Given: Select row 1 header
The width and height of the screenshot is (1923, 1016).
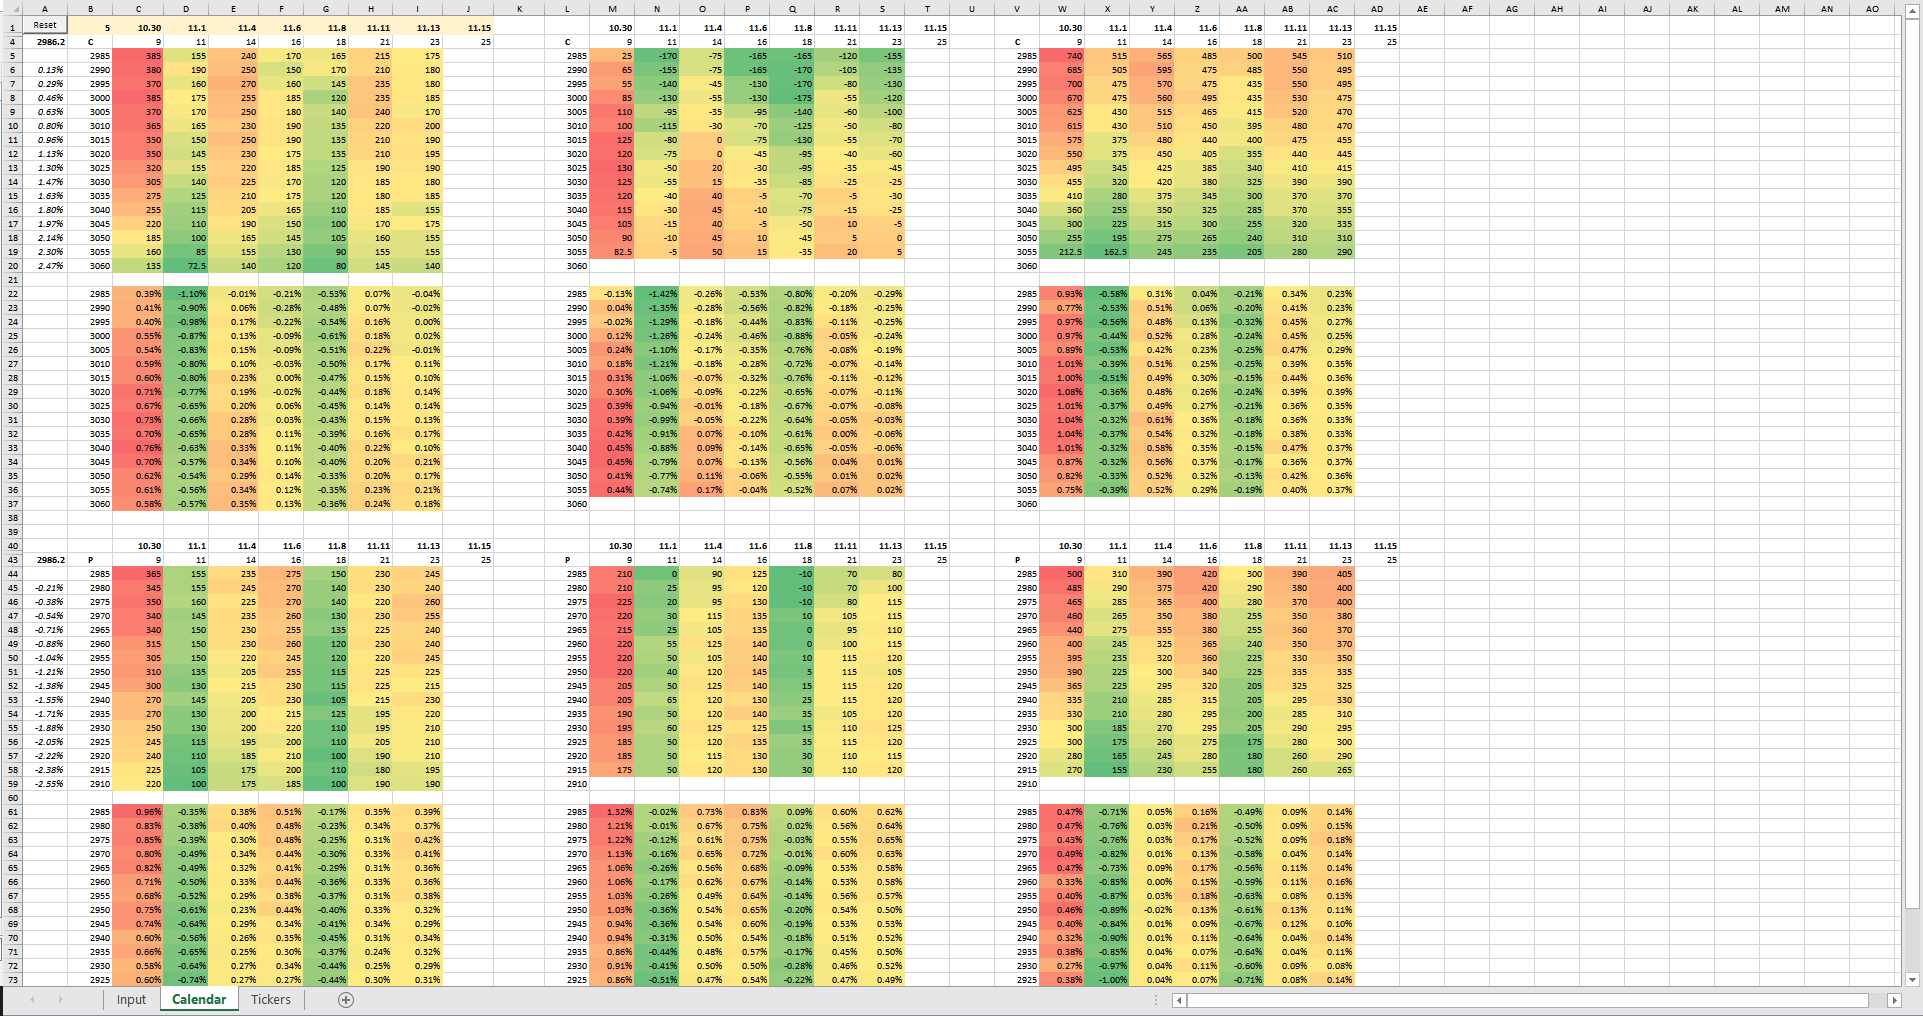Looking at the screenshot, I should [11, 27].
